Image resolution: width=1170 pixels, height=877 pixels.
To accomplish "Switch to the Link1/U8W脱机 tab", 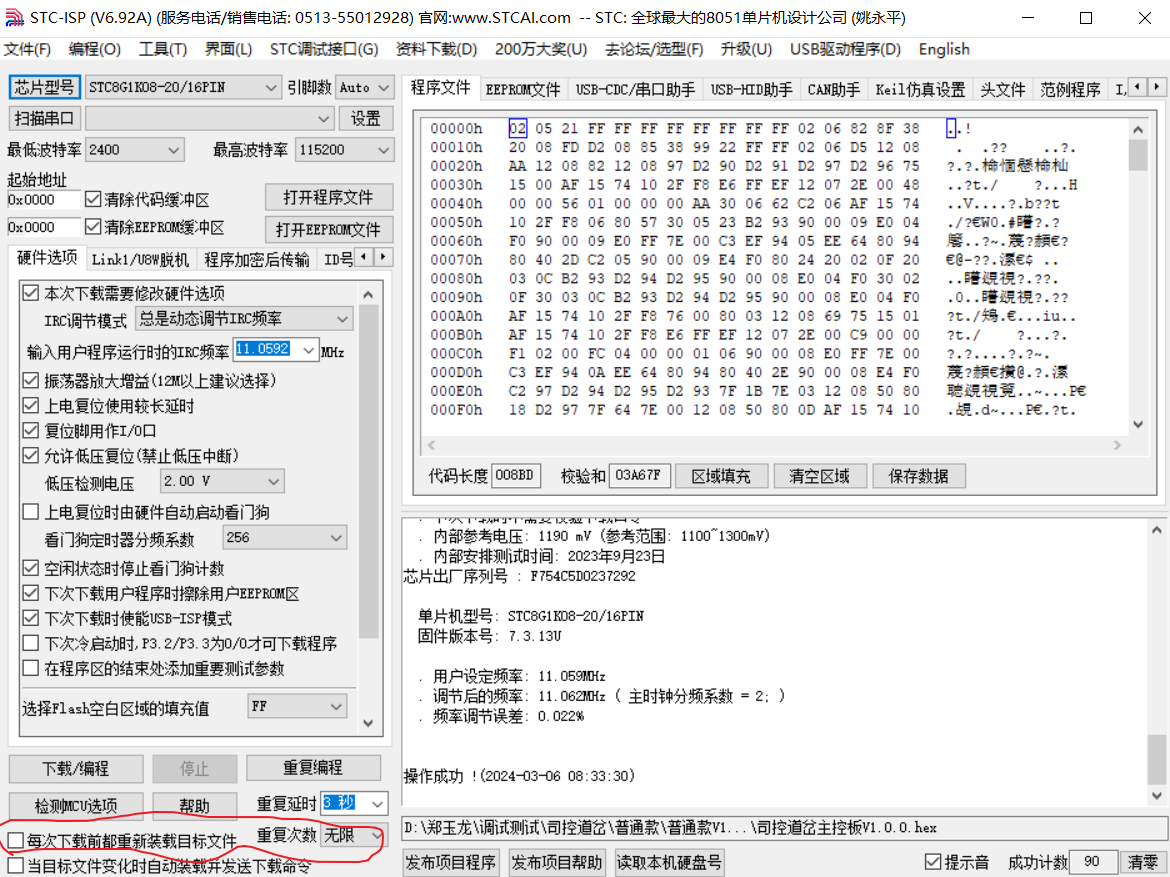I will pyautogui.click(x=140, y=259).
